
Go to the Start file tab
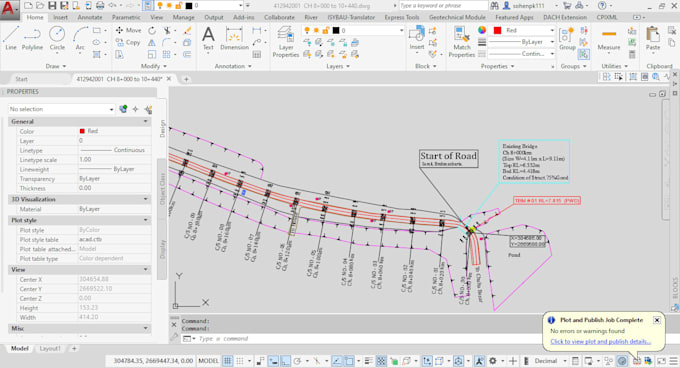coord(21,79)
